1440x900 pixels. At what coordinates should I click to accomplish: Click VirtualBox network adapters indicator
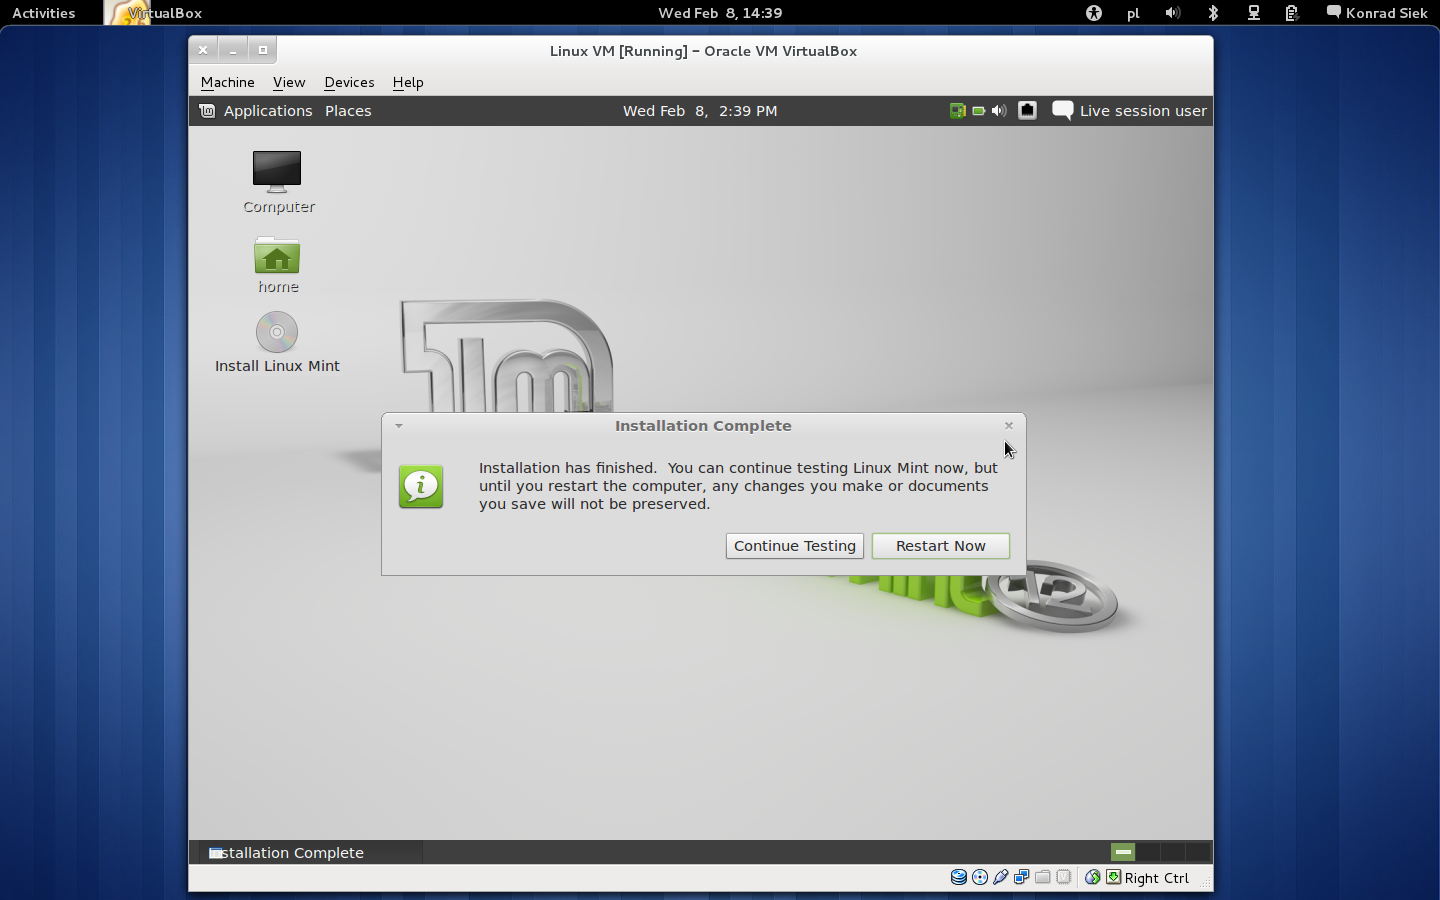pos(1022,877)
